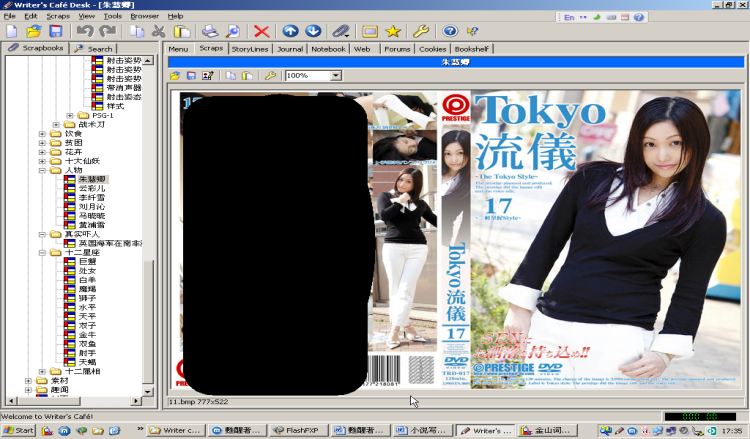Open scrap file in the scrap toolbar
The height and width of the screenshot is (439, 750).
click(175, 76)
